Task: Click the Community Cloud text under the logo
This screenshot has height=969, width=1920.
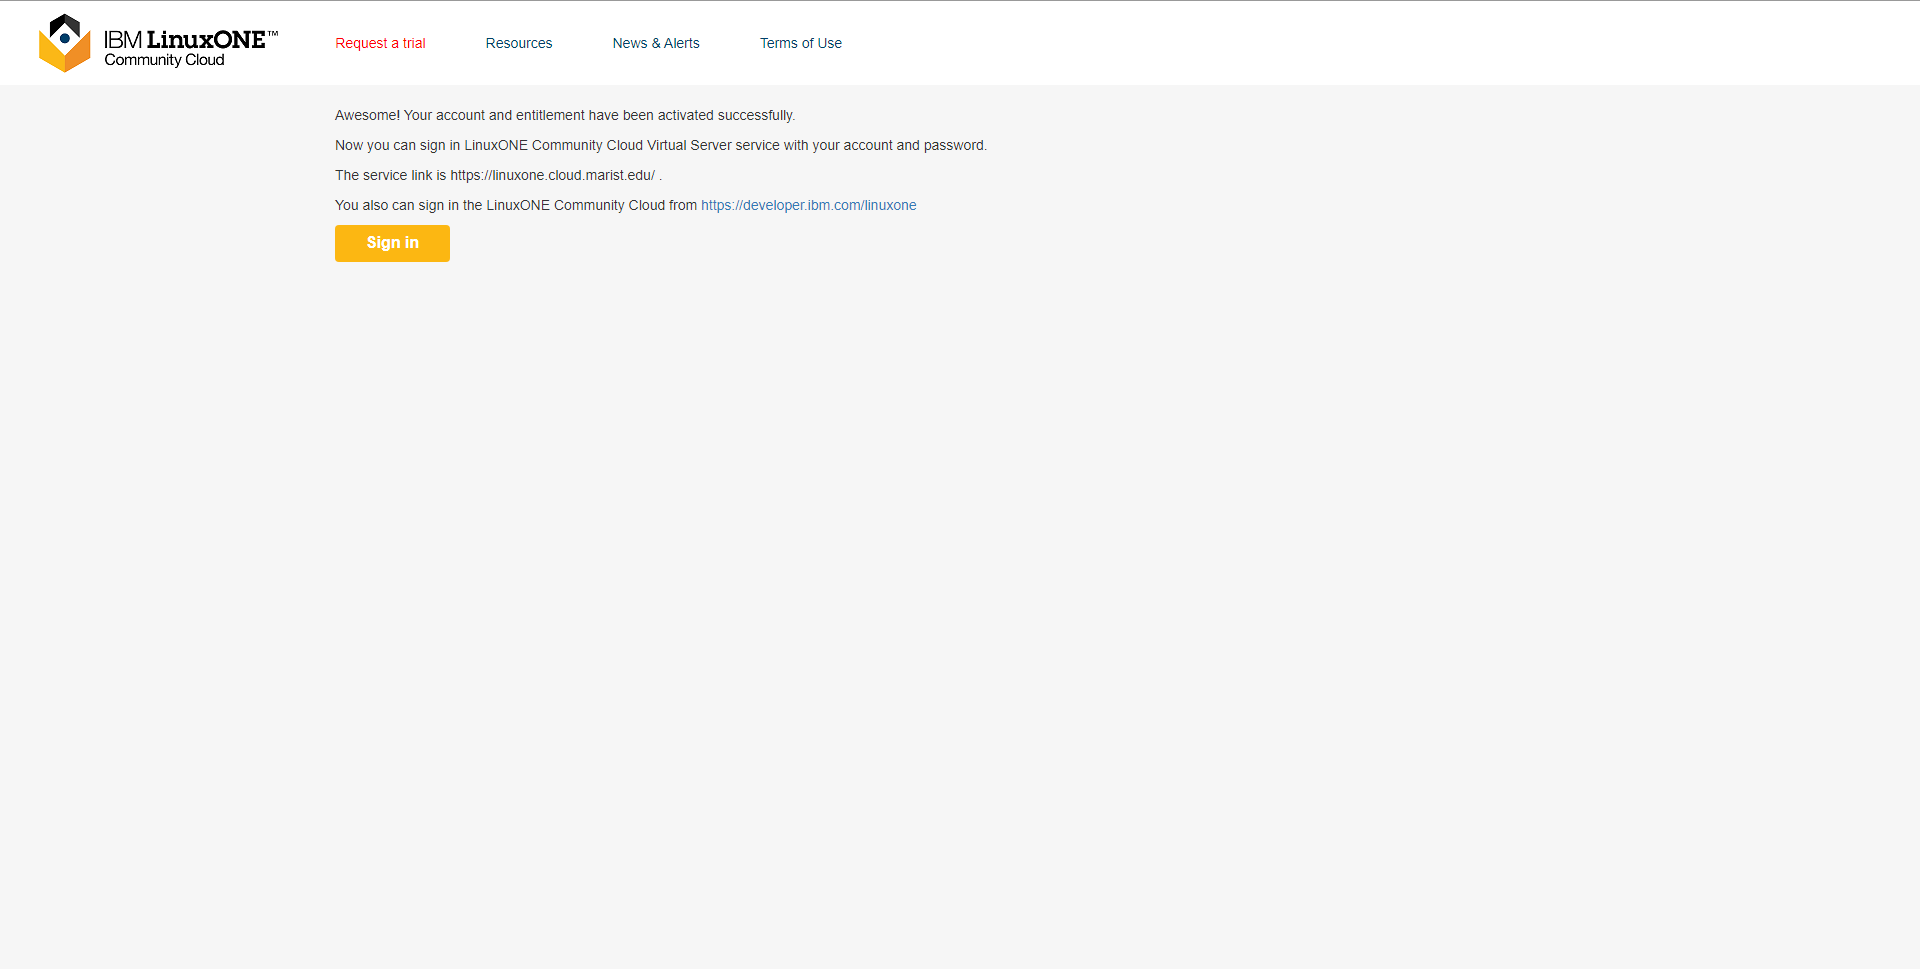Action: (164, 60)
